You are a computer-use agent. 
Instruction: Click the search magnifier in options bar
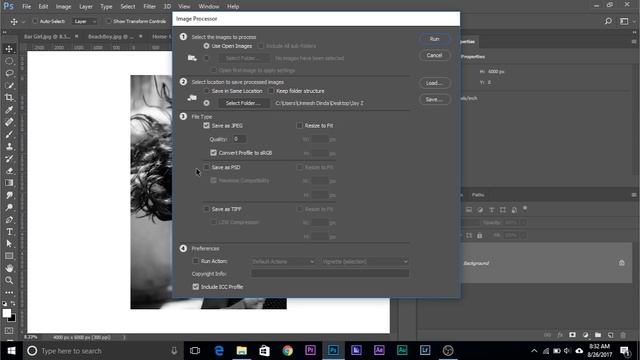point(608,21)
